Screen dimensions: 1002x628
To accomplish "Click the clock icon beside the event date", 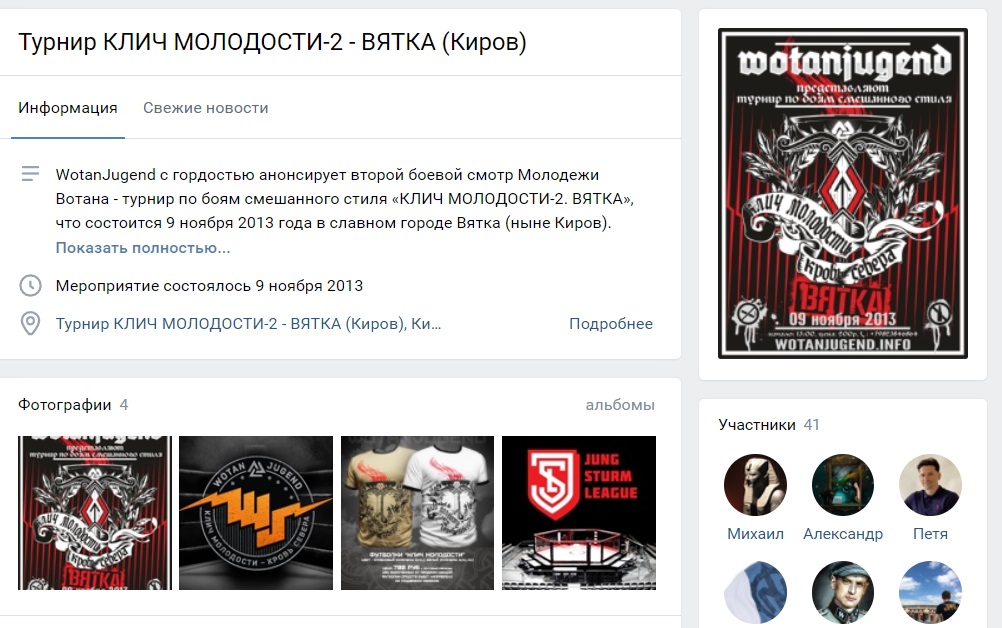I will [30, 286].
